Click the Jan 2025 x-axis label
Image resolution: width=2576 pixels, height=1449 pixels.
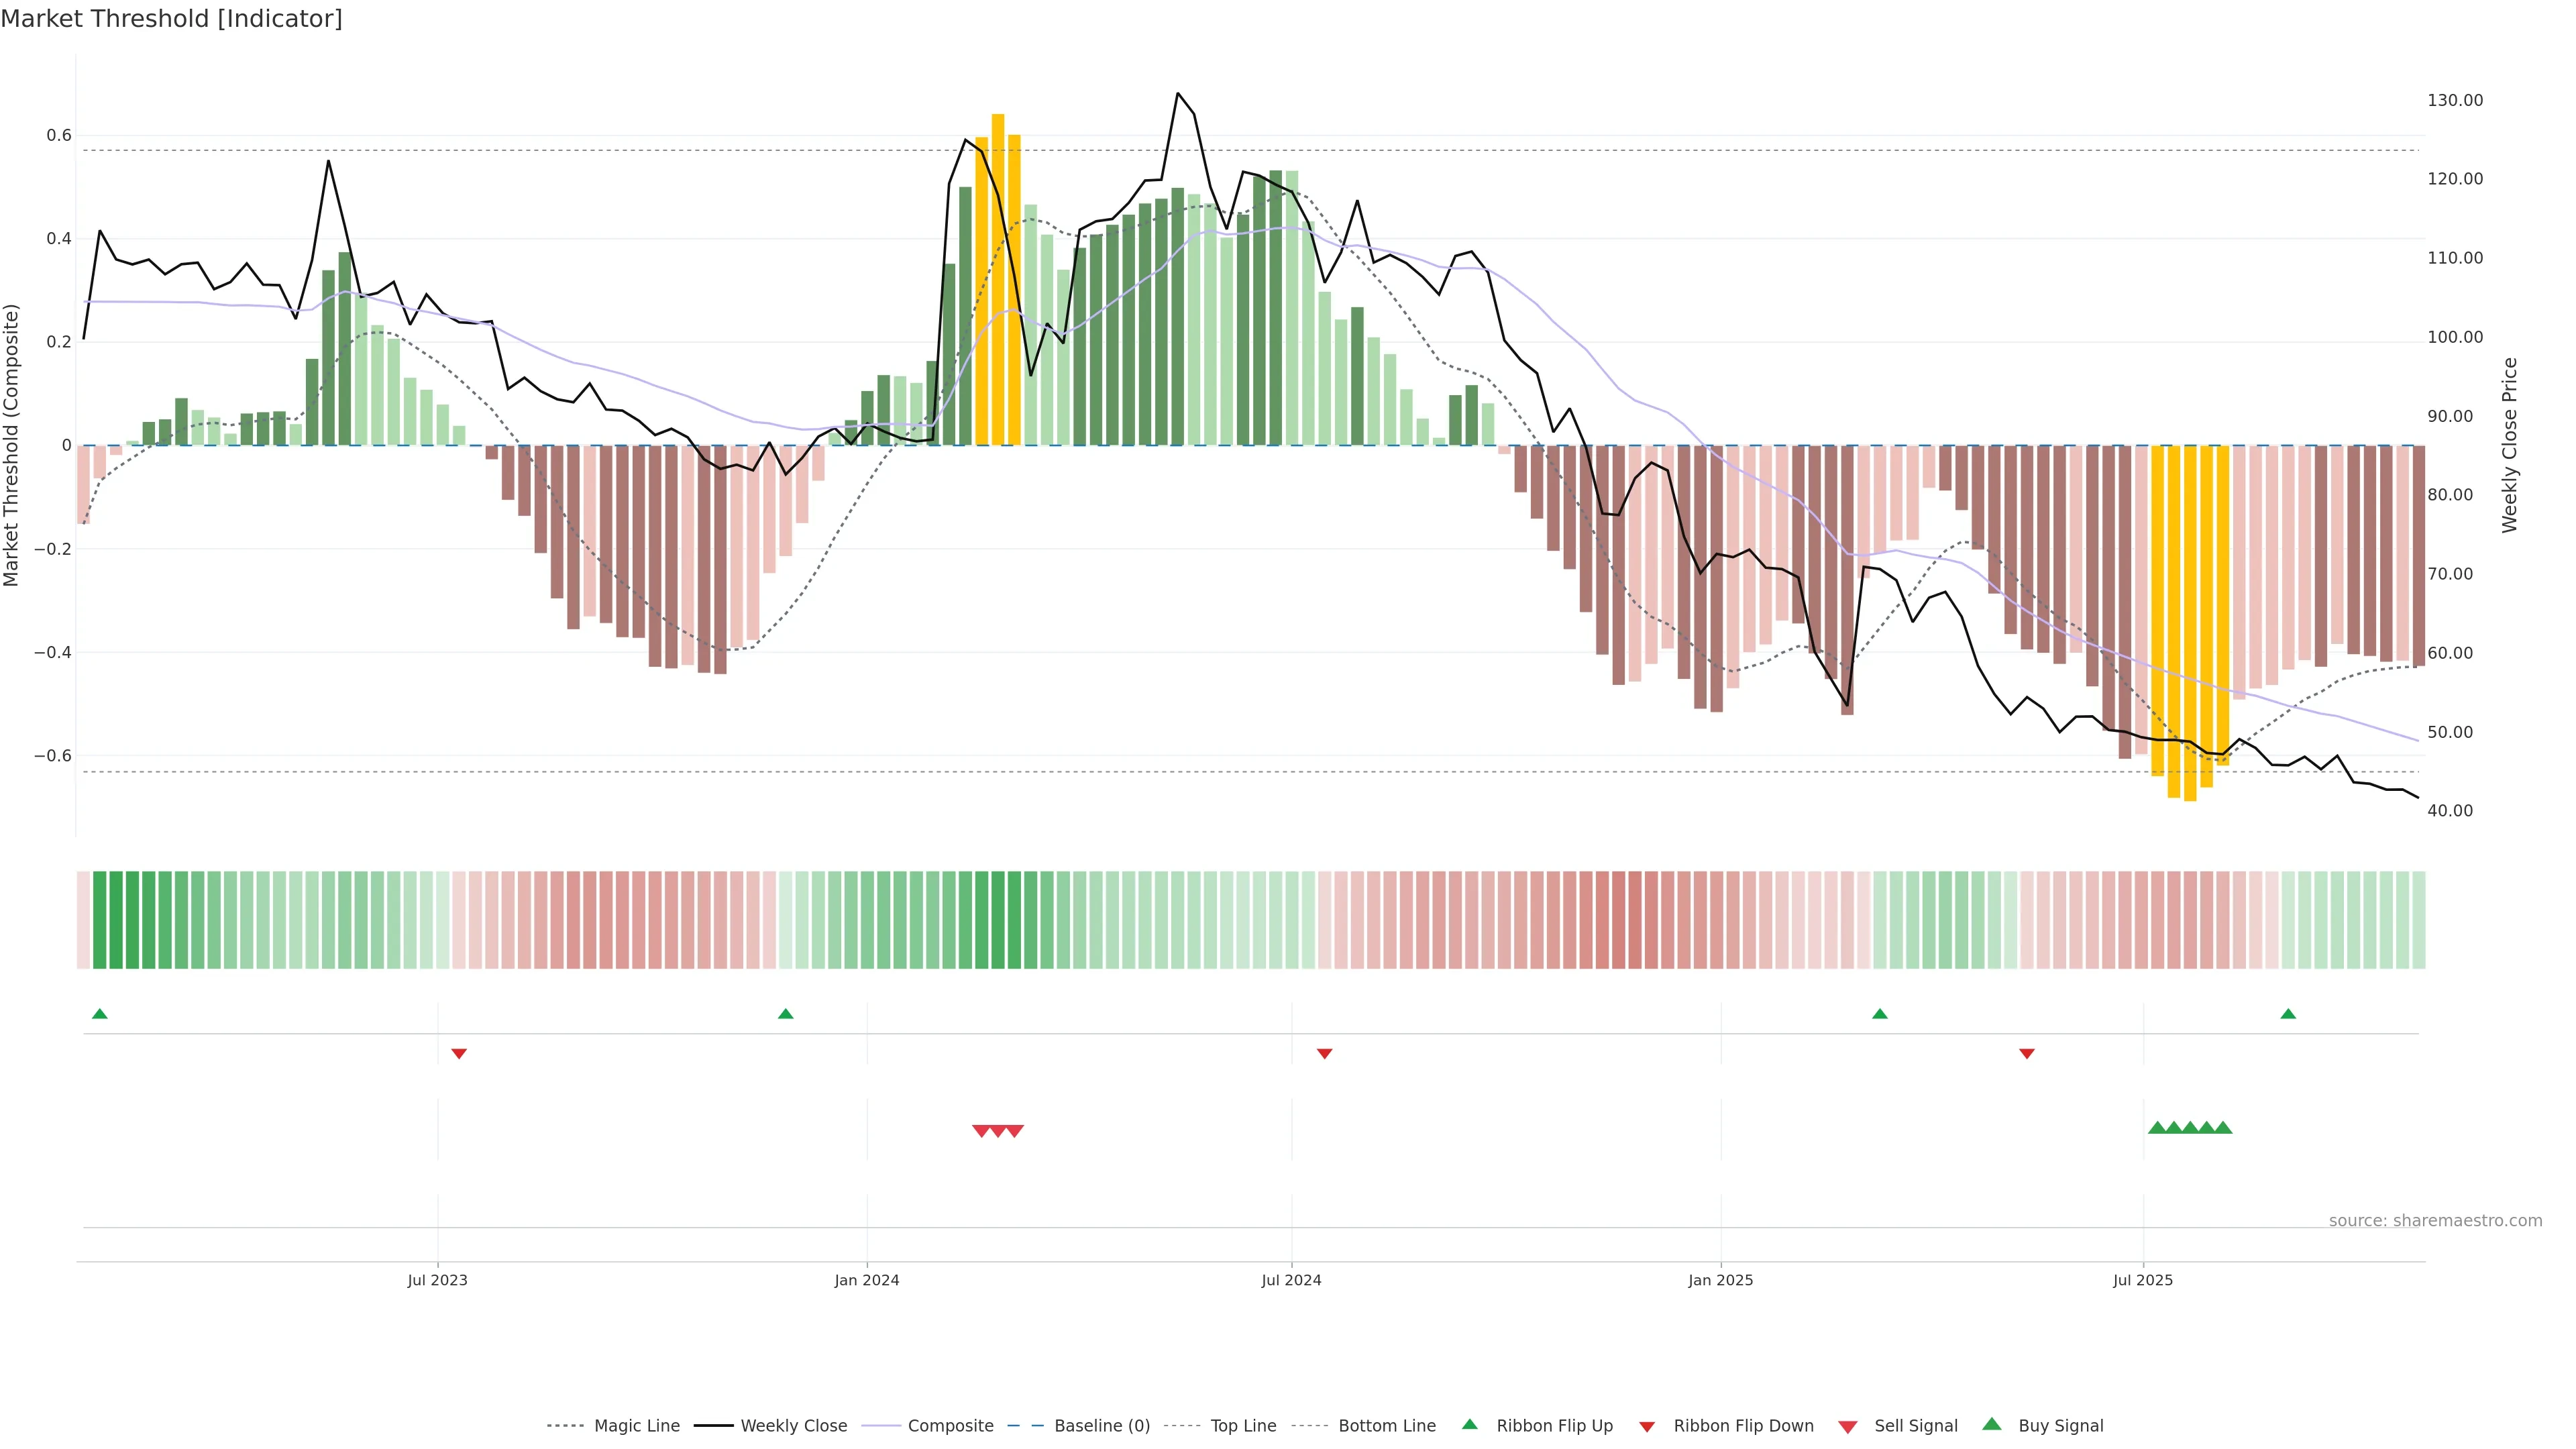1720,1280
